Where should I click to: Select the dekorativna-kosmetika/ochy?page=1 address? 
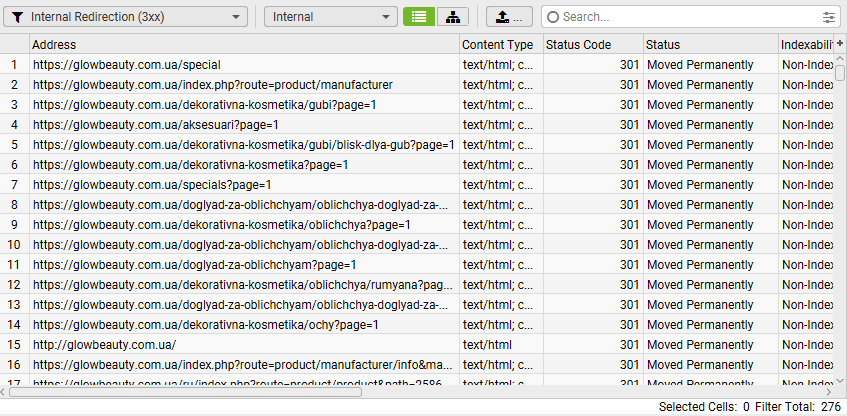pyautogui.click(x=206, y=325)
